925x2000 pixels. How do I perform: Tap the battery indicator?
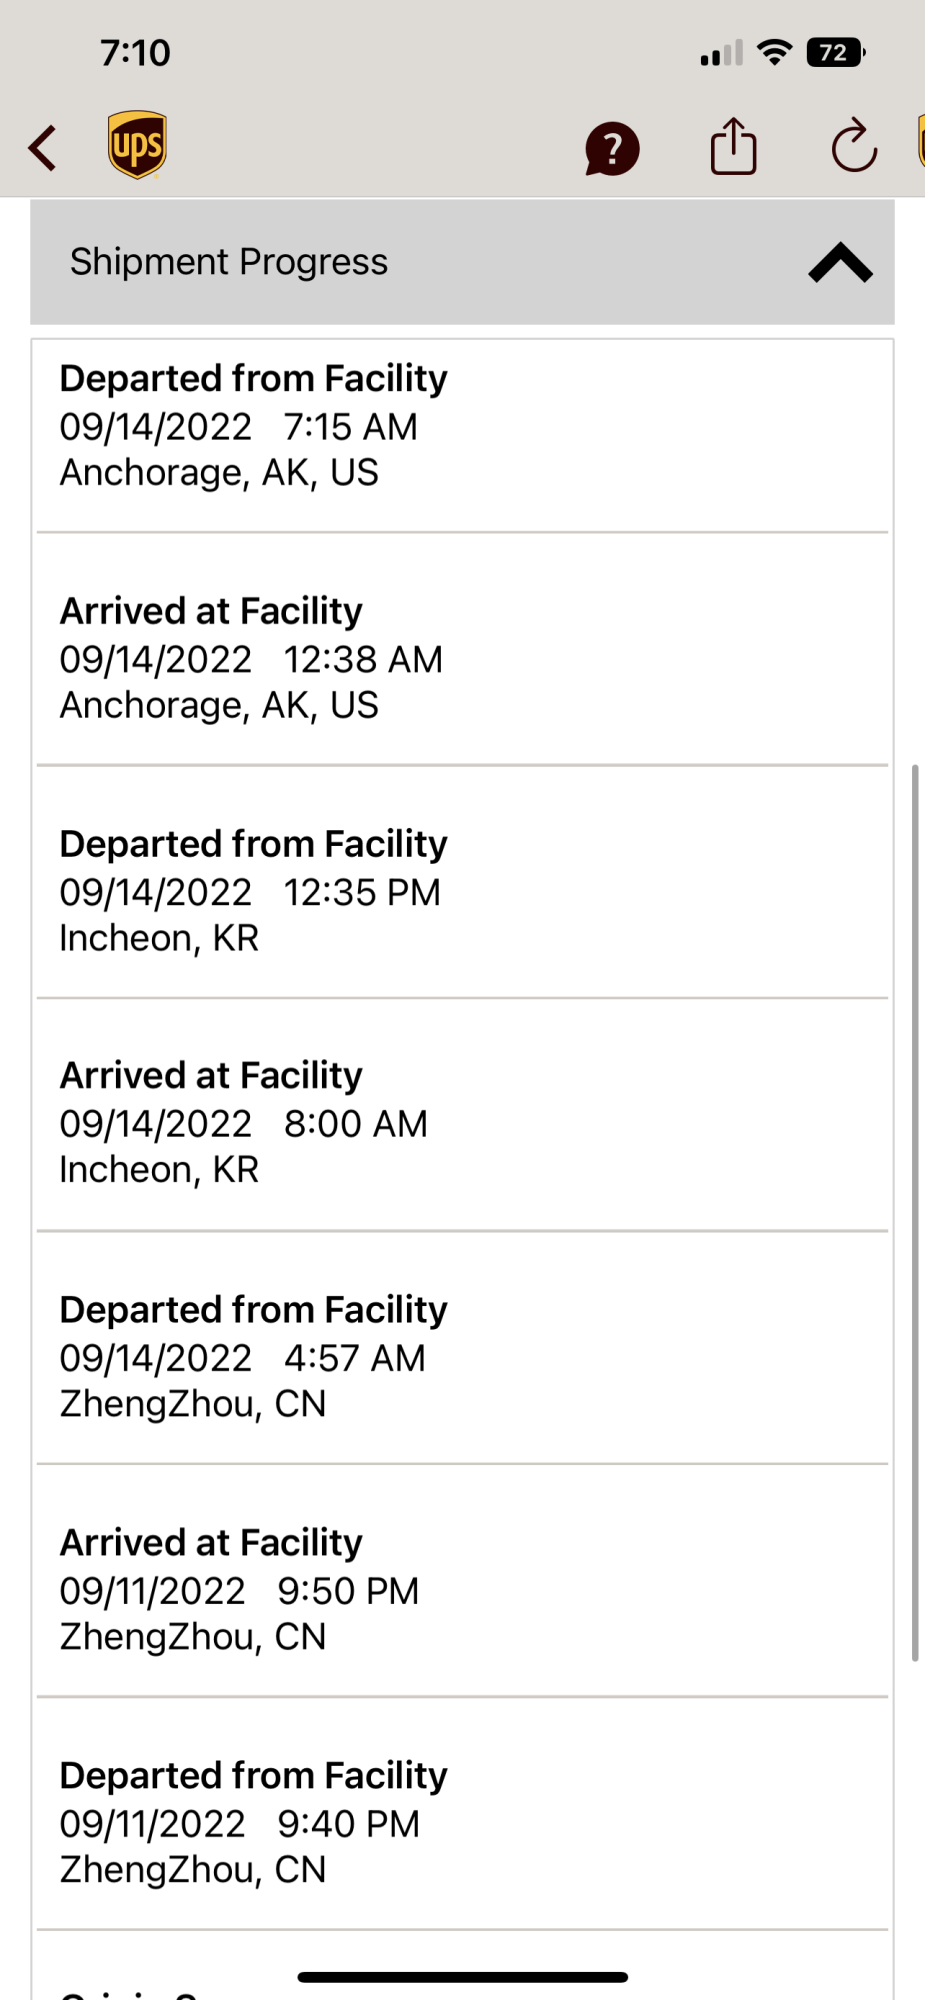pyautogui.click(x=835, y=52)
